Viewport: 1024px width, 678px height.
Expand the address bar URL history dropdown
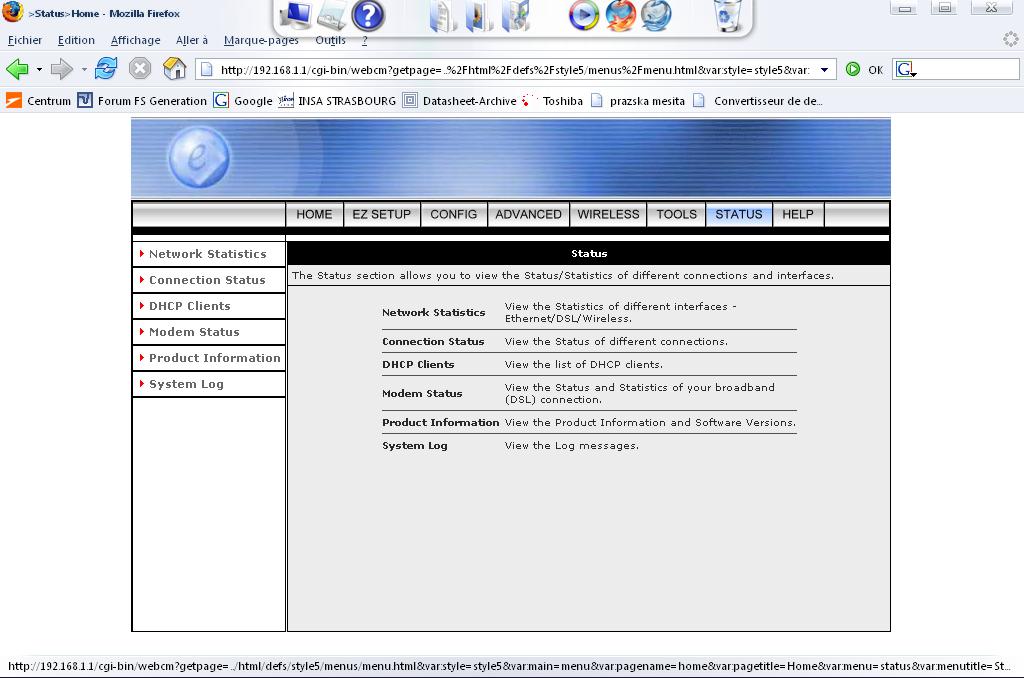pyautogui.click(x=824, y=70)
